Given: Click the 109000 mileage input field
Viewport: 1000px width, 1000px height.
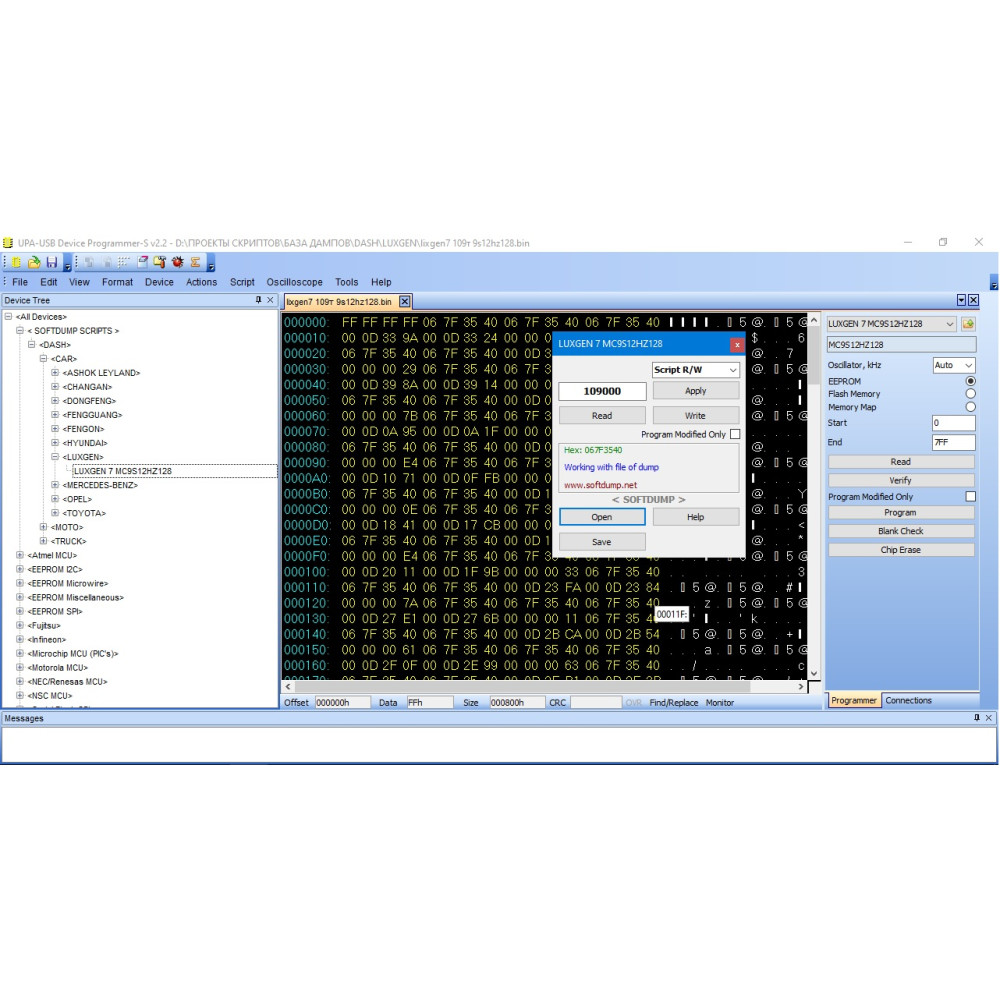Looking at the screenshot, I should 602,391.
